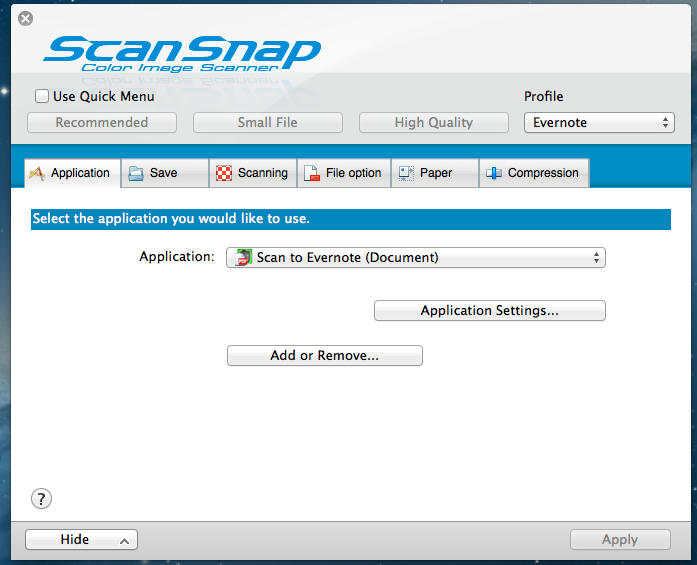Image resolution: width=697 pixels, height=565 pixels.
Task: Click the Add or Remove... button
Action: coord(325,356)
